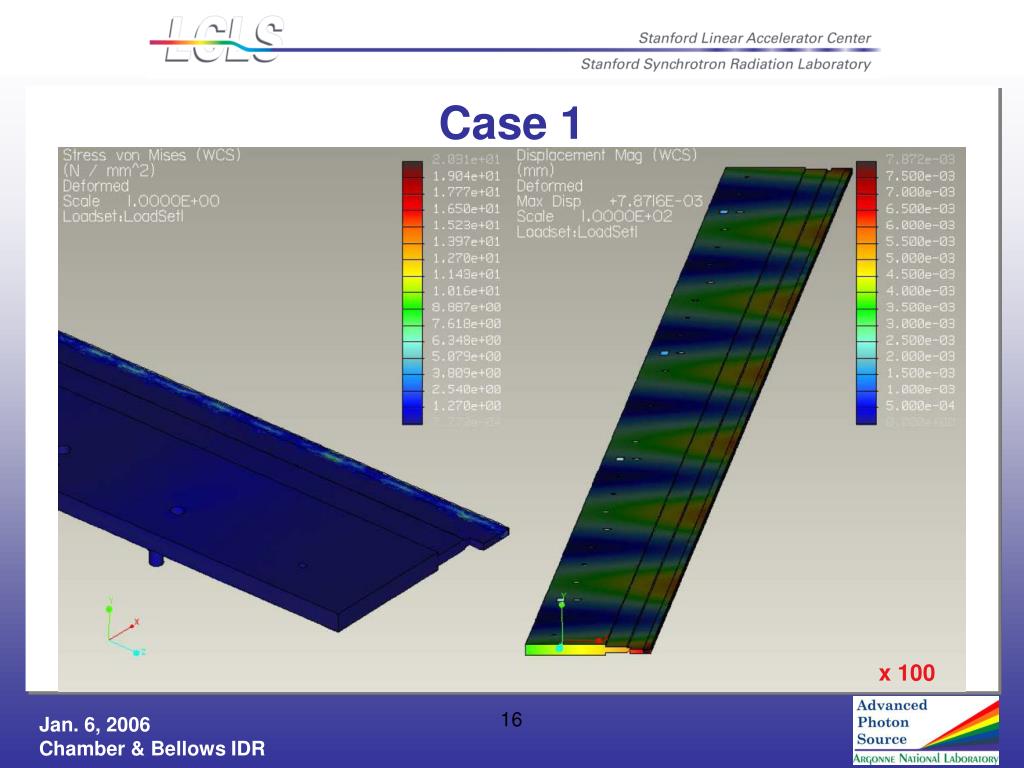Image resolution: width=1024 pixels, height=768 pixels.
Task: Click the displacement legend value 2.500e-03
Action: tap(920, 341)
